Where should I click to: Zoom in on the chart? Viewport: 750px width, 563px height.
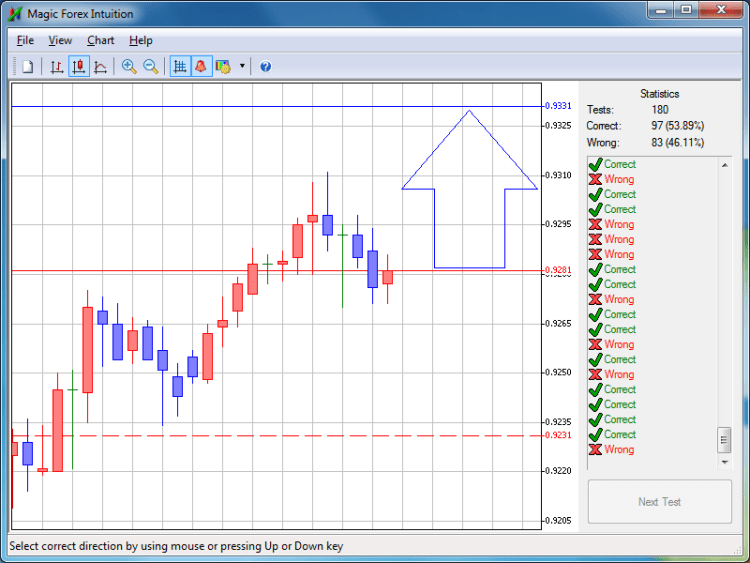click(x=129, y=66)
